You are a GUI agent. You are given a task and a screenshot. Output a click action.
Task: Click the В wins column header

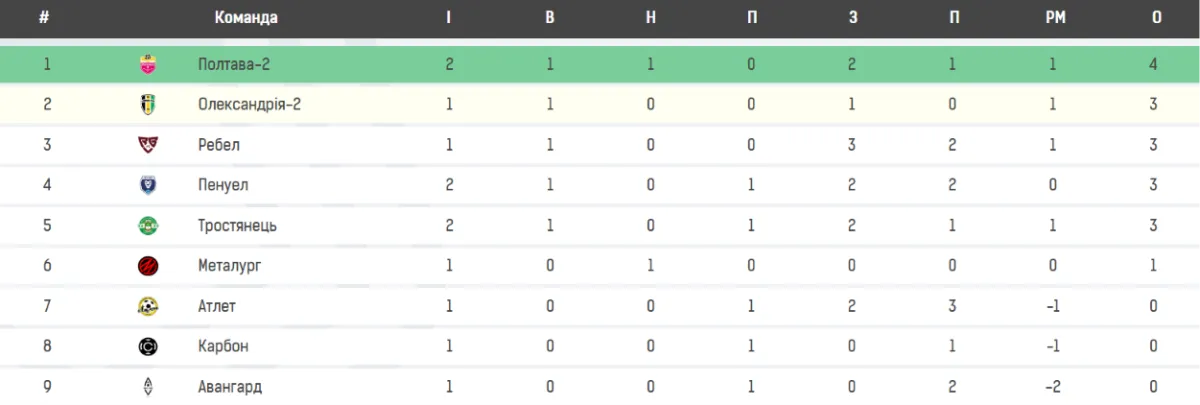[550, 17]
